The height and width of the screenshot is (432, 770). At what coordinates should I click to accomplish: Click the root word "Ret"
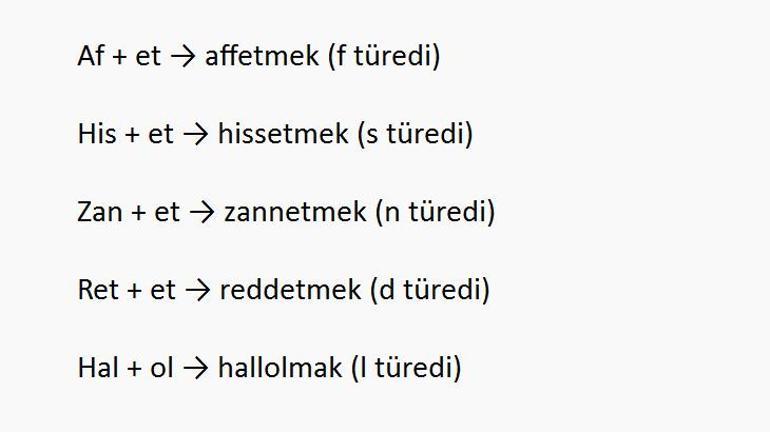click(98, 290)
